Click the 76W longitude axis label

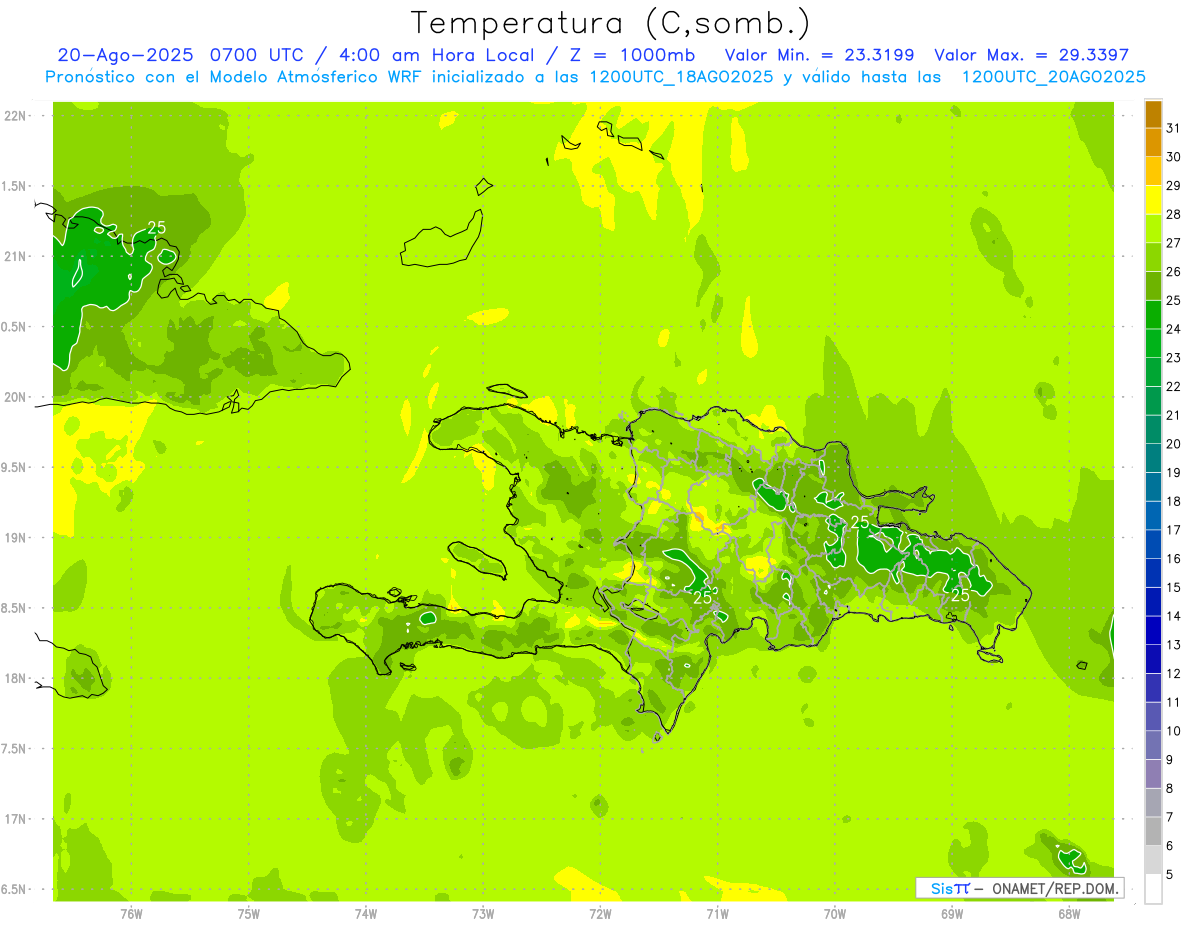131,913
